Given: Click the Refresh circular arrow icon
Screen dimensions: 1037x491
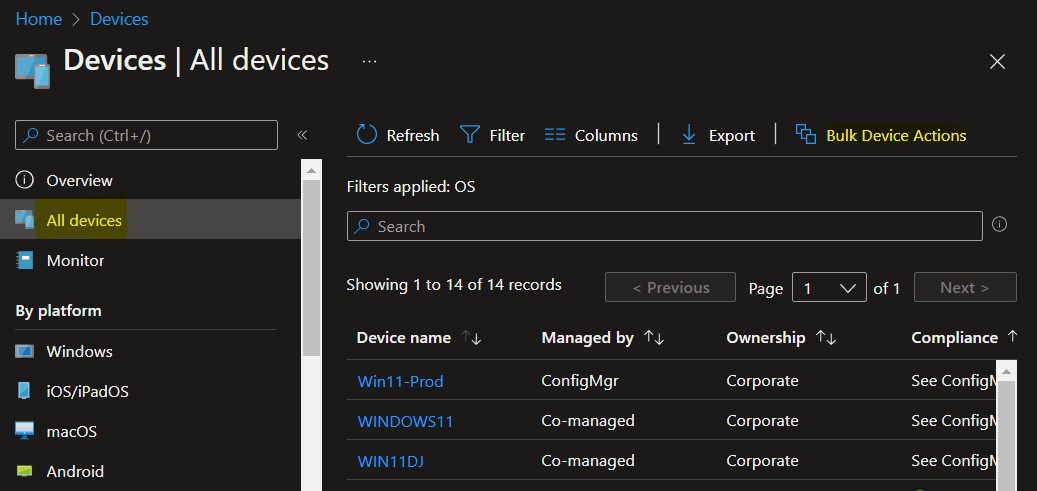Looking at the screenshot, I should (366, 134).
